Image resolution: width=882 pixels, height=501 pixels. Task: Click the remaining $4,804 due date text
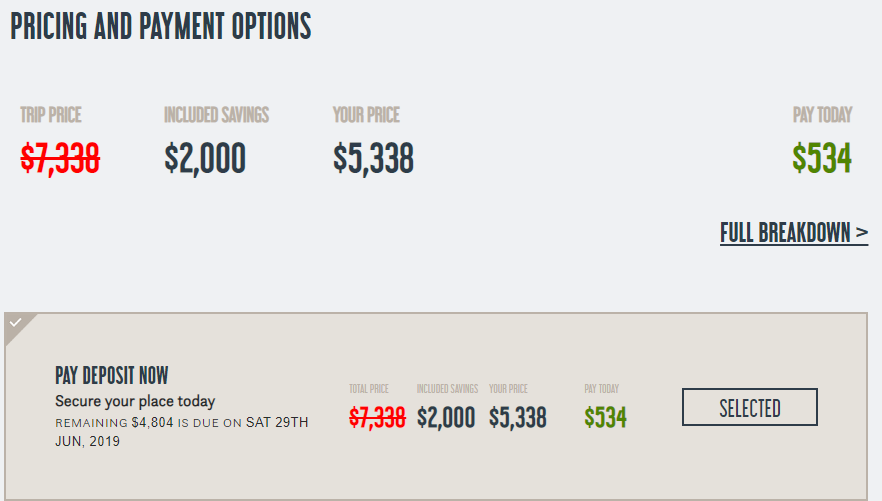point(182,431)
